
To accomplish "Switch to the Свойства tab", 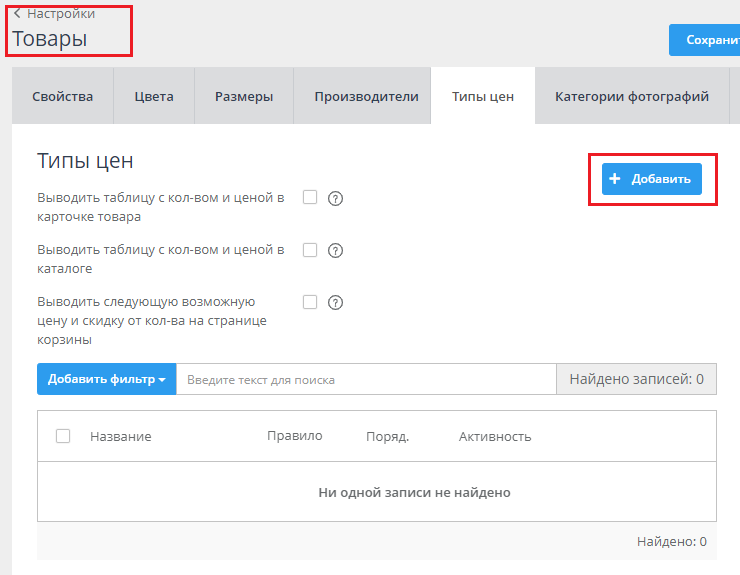I will pos(63,97).
